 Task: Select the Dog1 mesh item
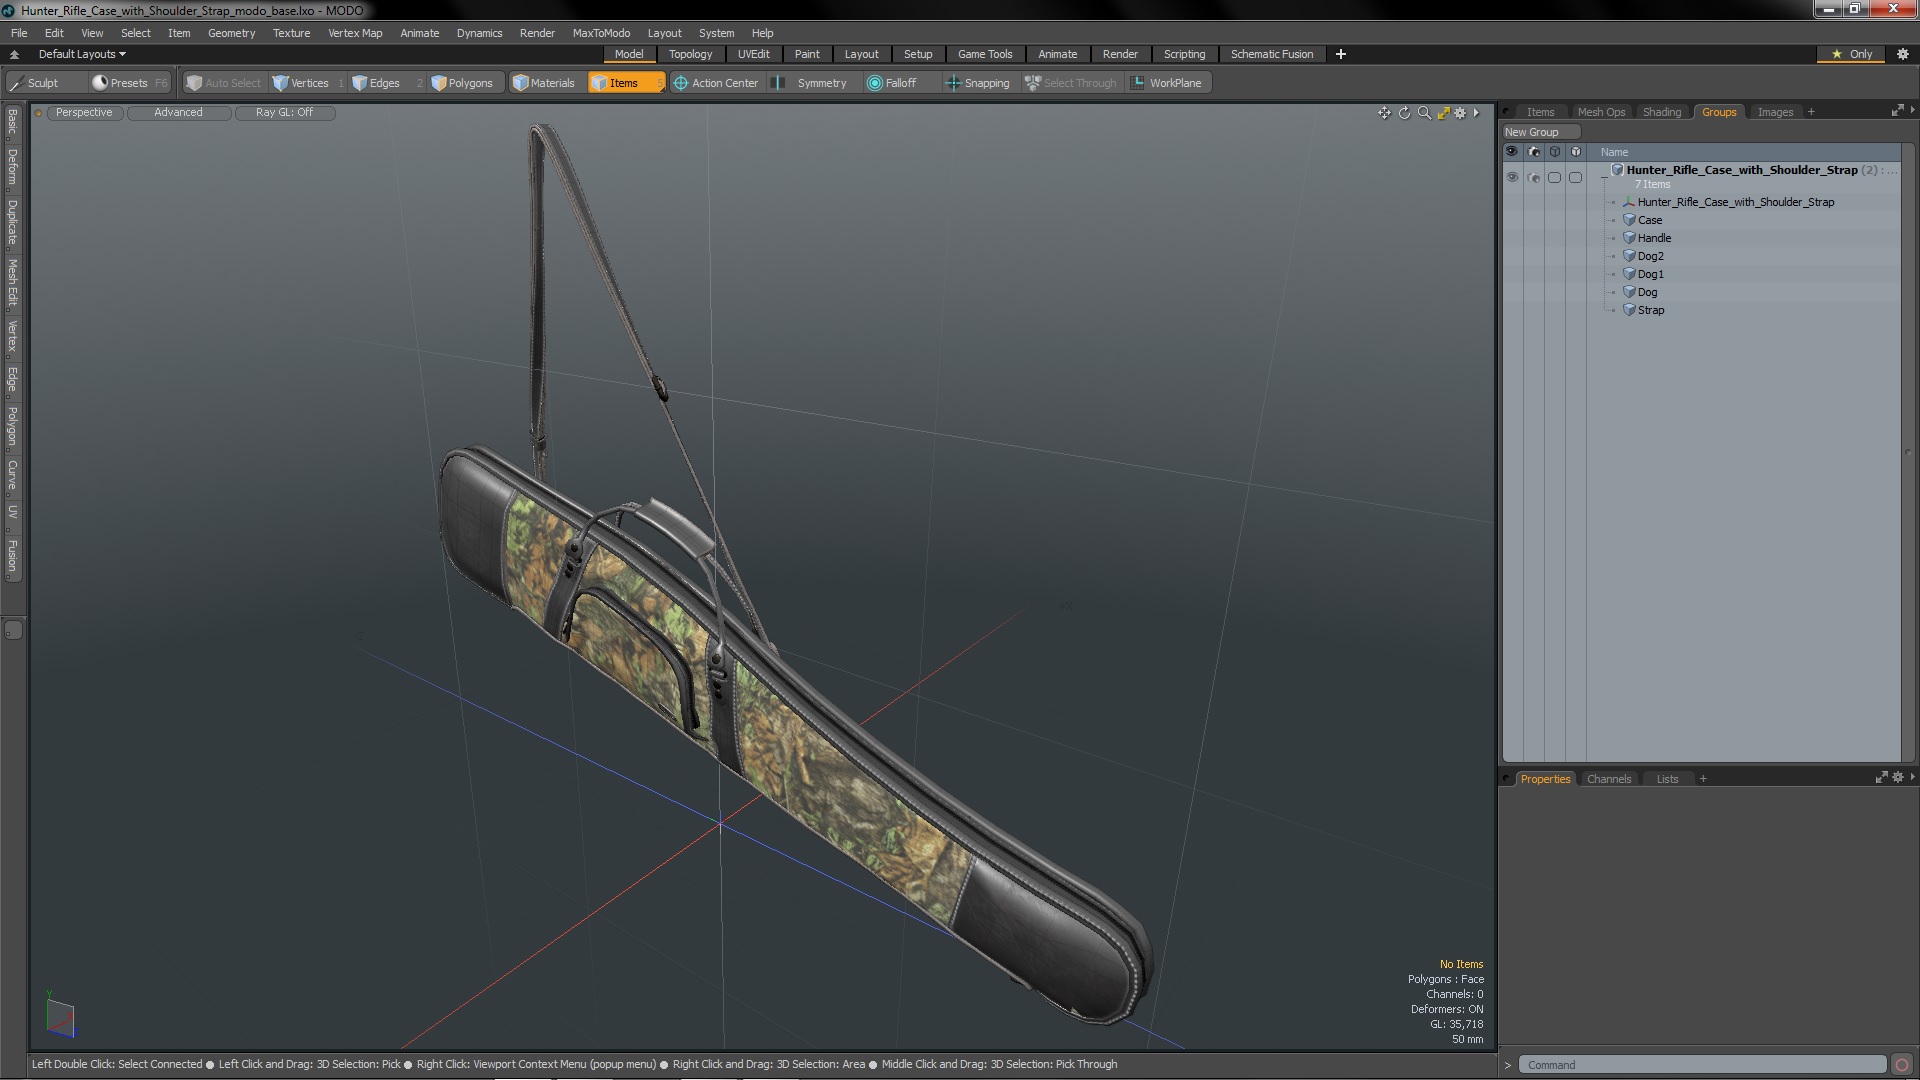1650,274
